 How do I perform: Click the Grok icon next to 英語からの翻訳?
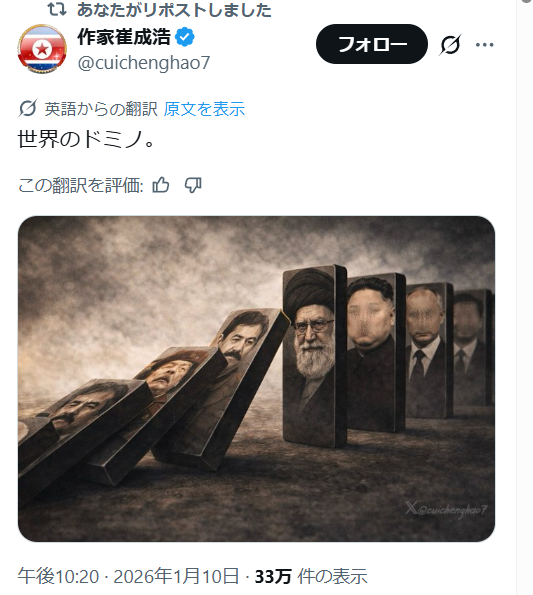[28, 108]
